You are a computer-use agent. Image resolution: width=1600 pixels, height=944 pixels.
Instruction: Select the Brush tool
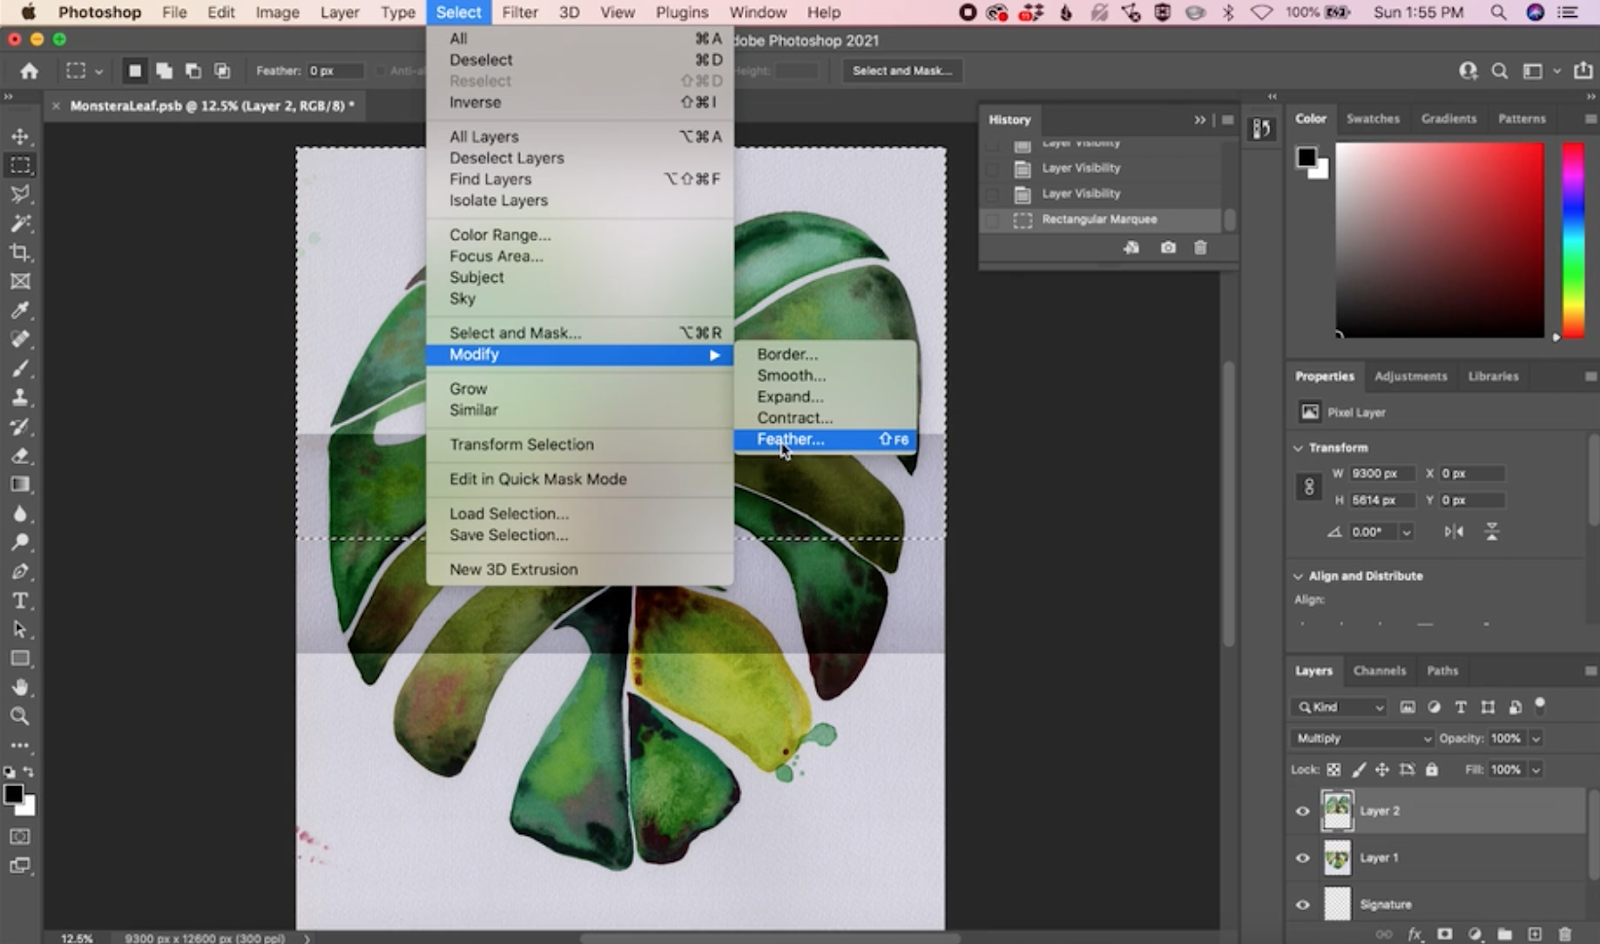point(20,367)
